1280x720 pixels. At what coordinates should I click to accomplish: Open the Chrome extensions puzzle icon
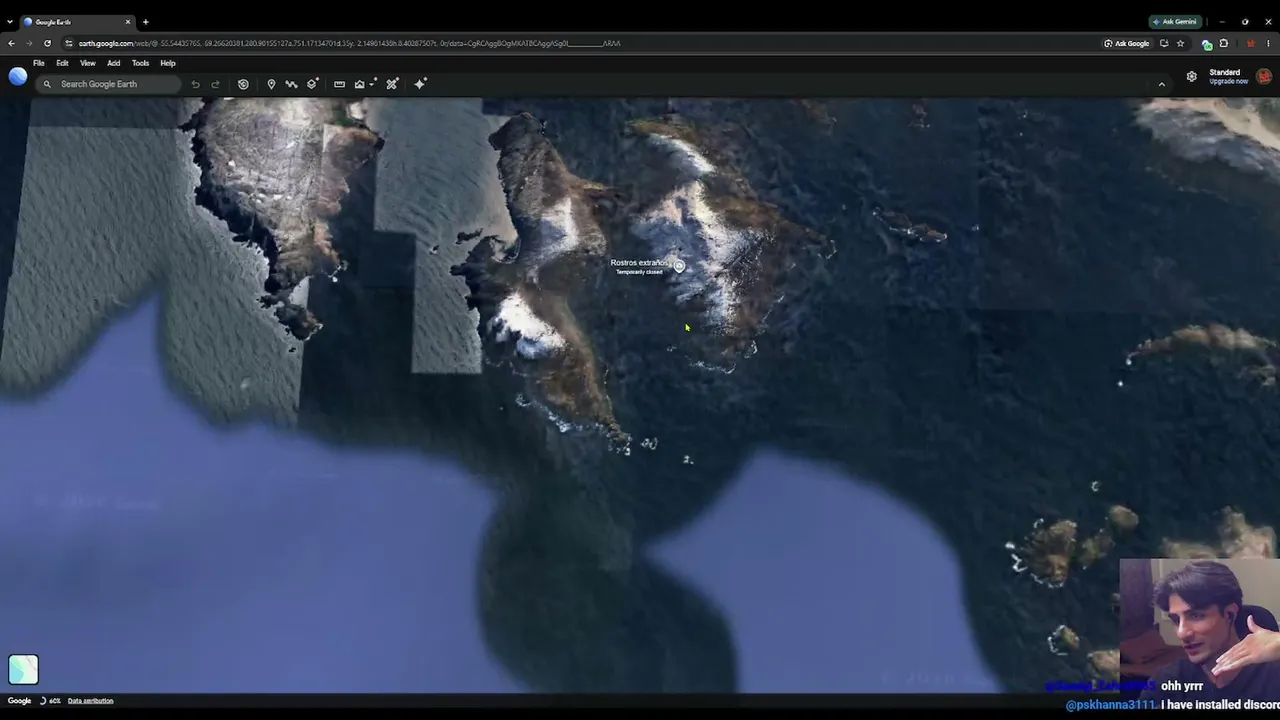pyautogui.click(x=1224, y=43)
